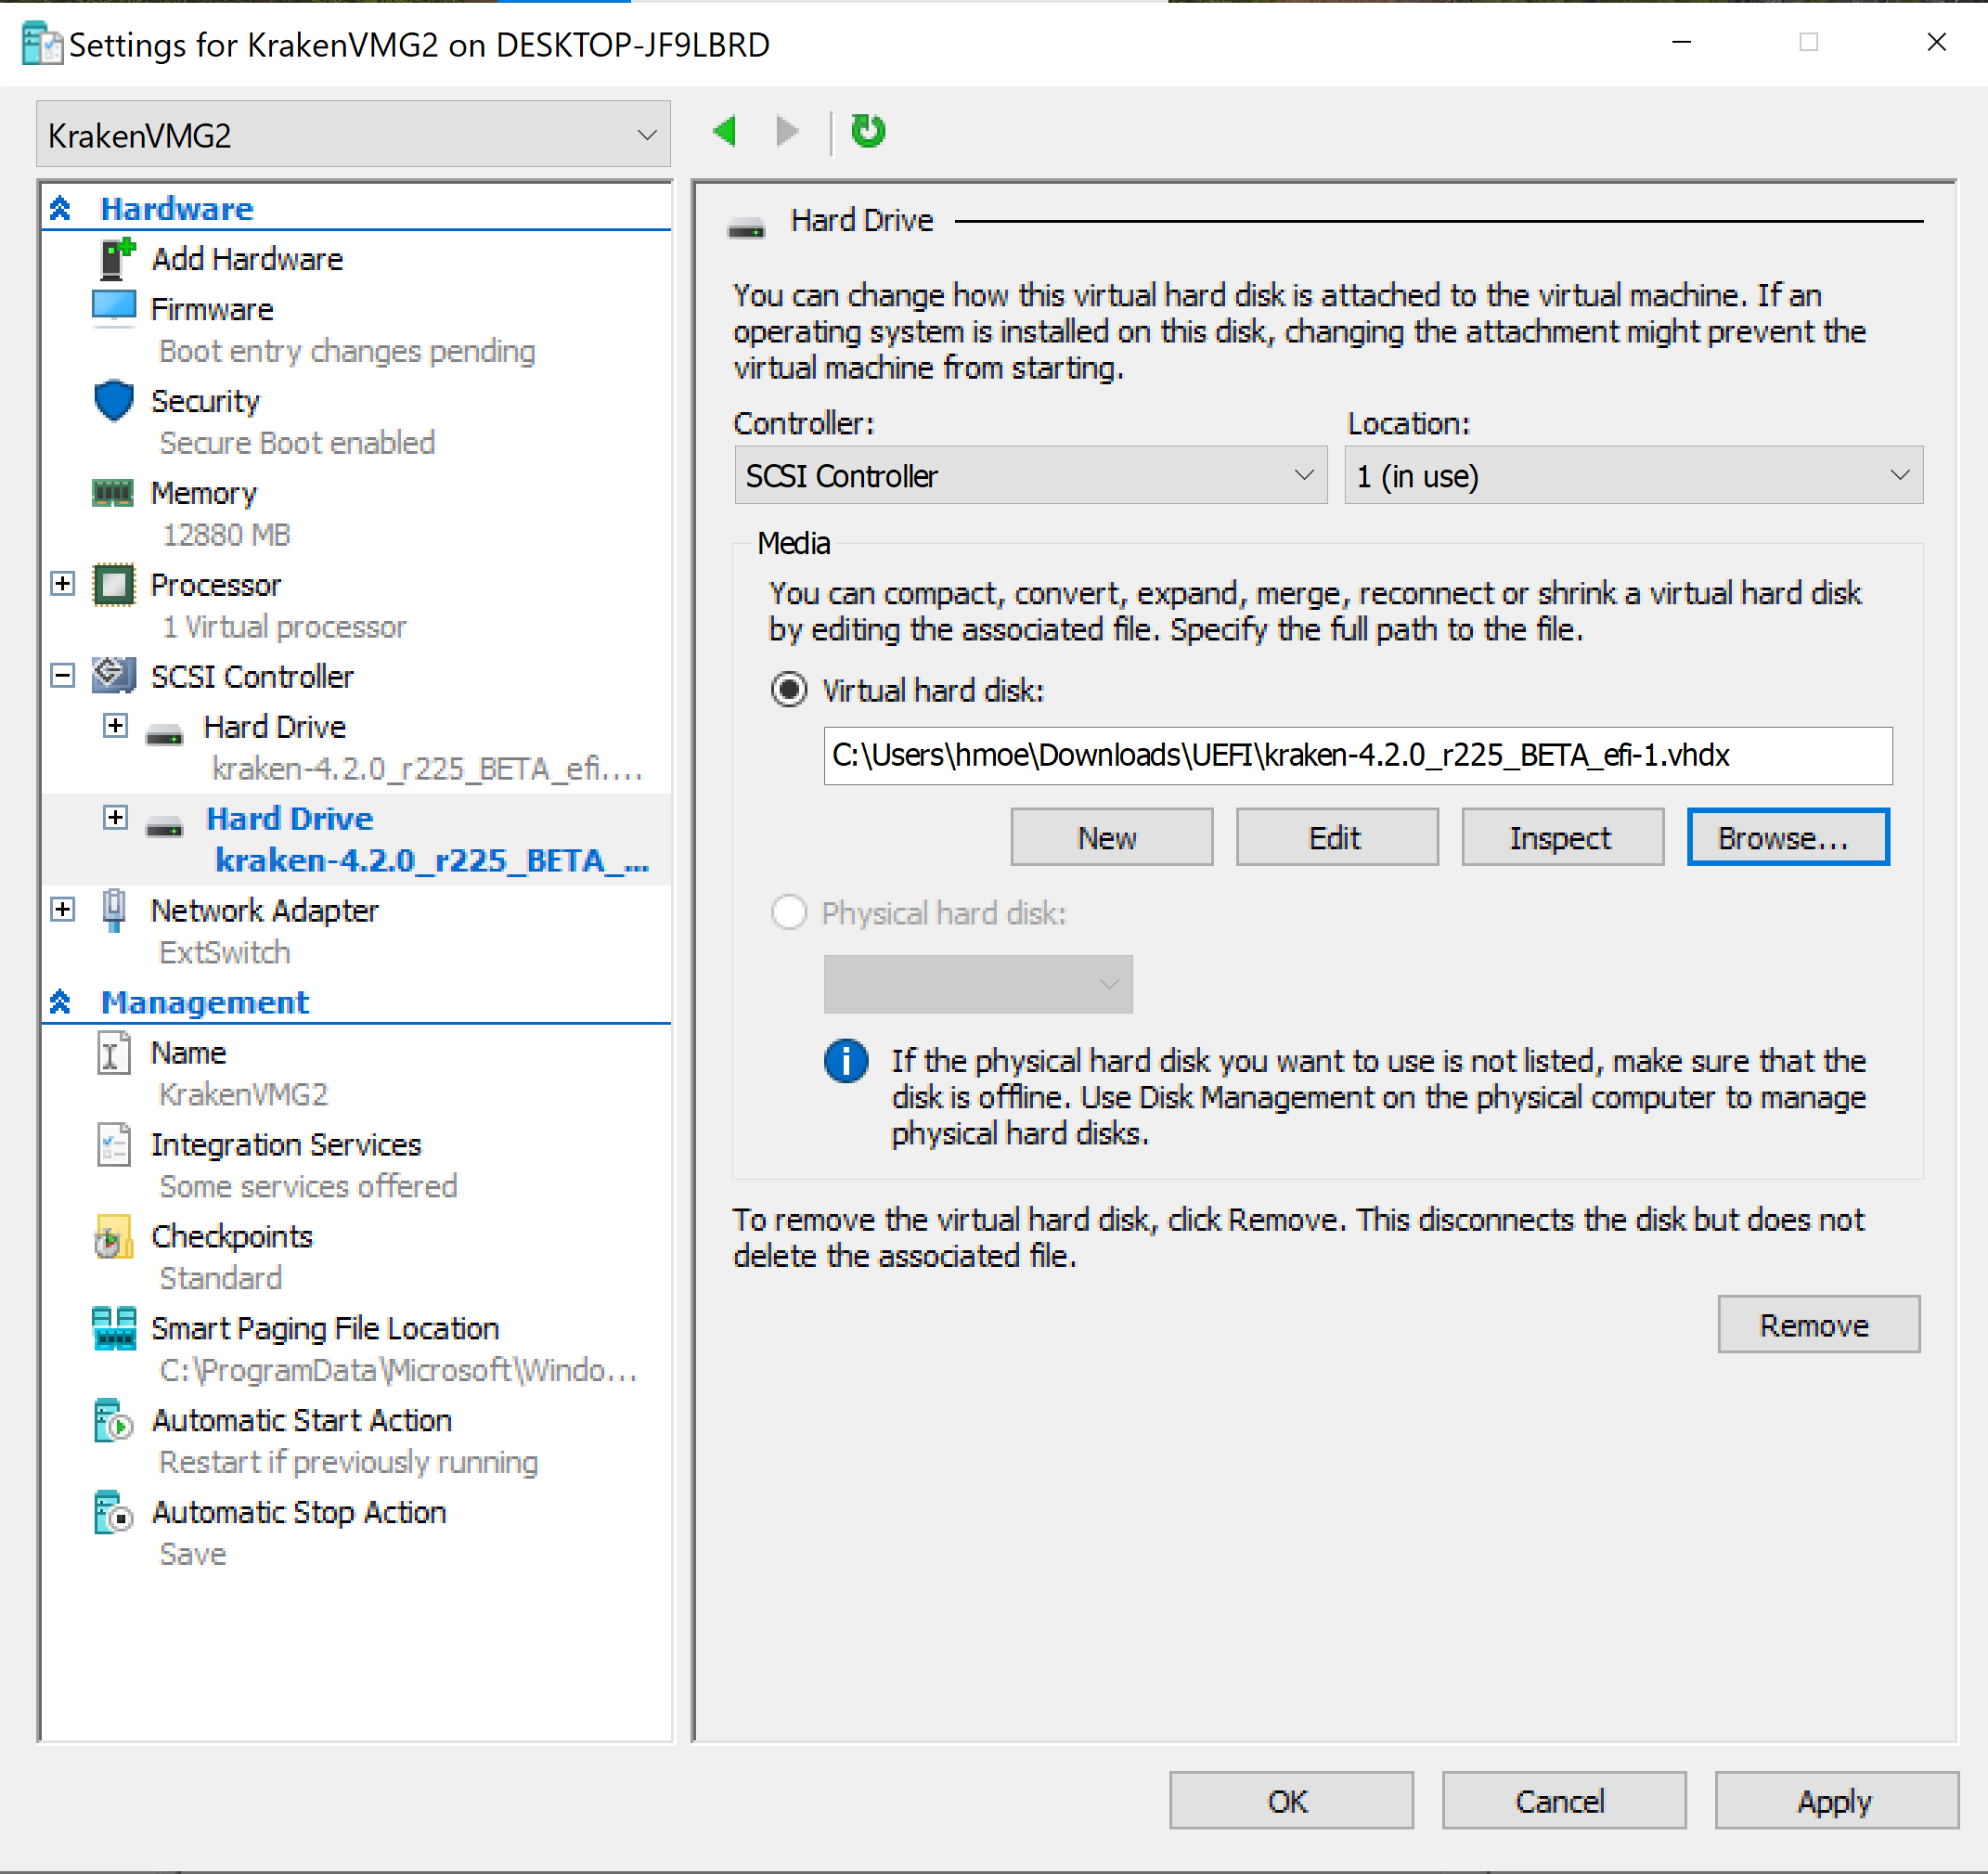Viewport: 1988px width, 1874px height.
Task: Click the Browse... button
Action: point(1787,838)
